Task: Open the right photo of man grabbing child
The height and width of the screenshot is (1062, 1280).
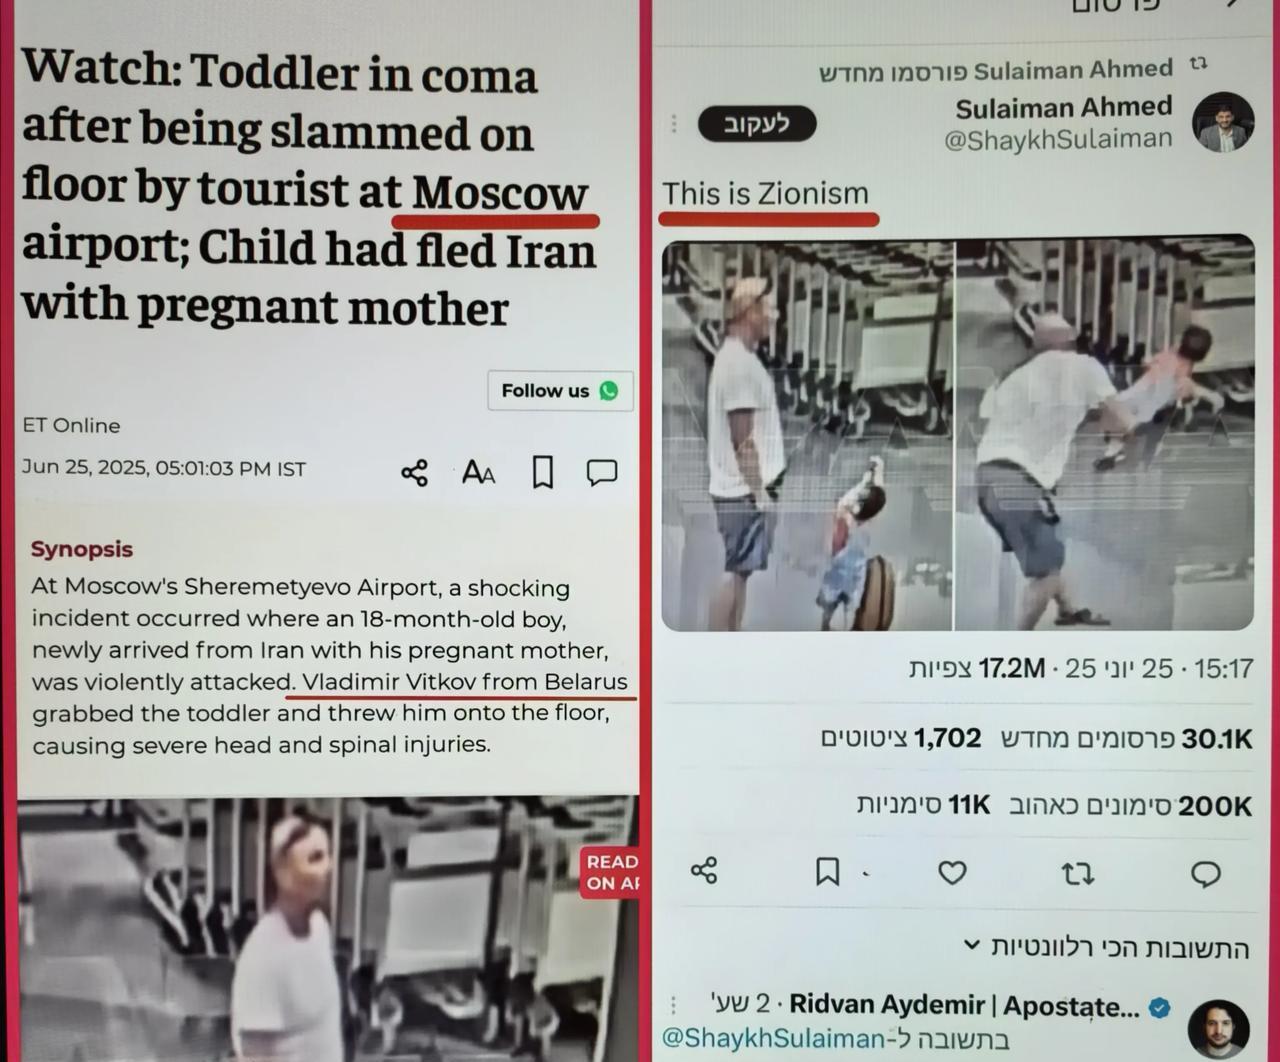Action: [x=1105, y=436]
